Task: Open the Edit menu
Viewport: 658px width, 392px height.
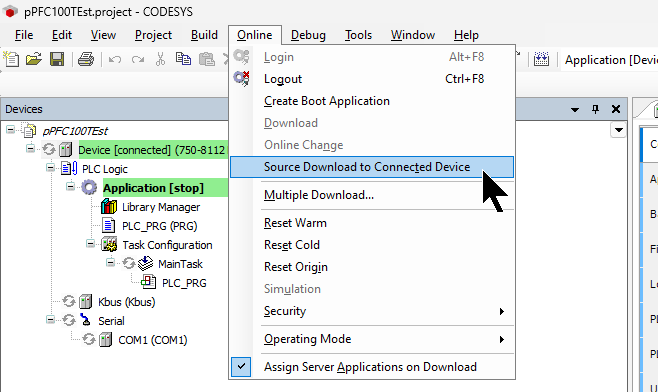Action: (x=62, y=35)
